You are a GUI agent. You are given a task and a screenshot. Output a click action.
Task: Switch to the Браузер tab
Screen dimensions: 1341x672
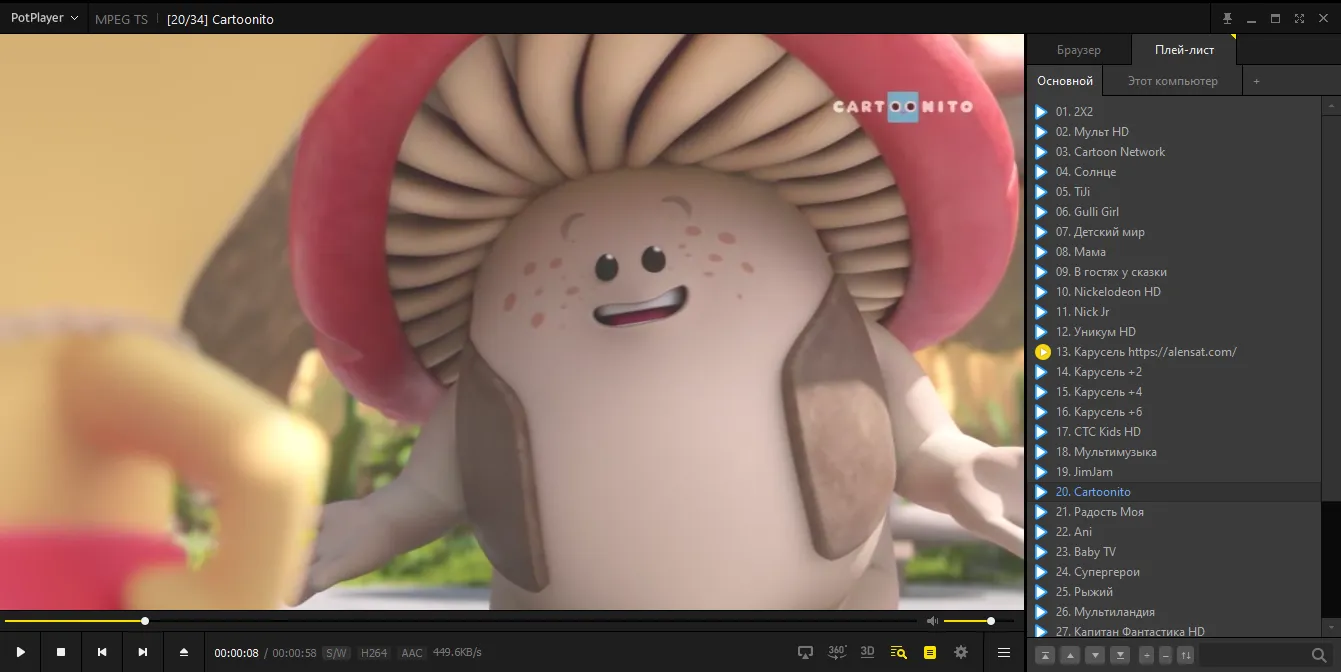click(x=1079, y=50)
